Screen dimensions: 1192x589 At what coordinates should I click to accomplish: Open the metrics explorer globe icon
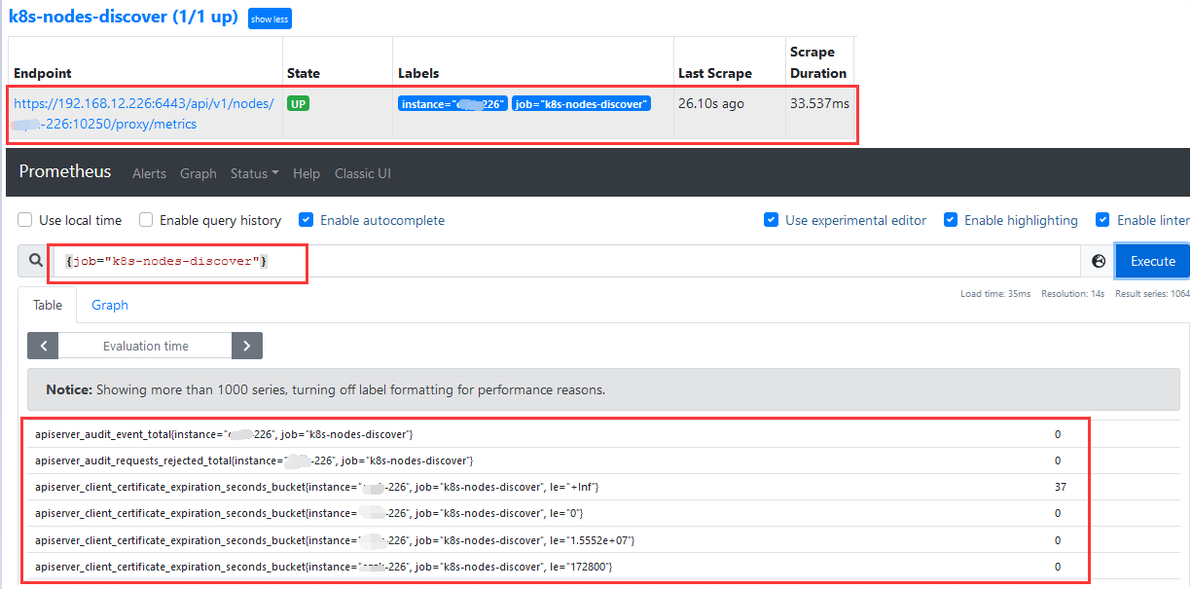[x=1098, y=261]
